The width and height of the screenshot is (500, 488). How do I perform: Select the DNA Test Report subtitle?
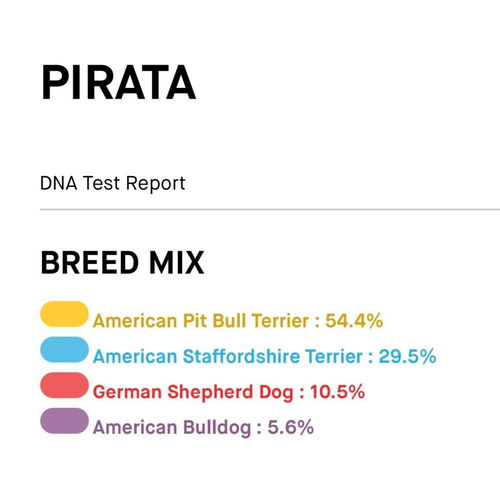coord(112,183)
